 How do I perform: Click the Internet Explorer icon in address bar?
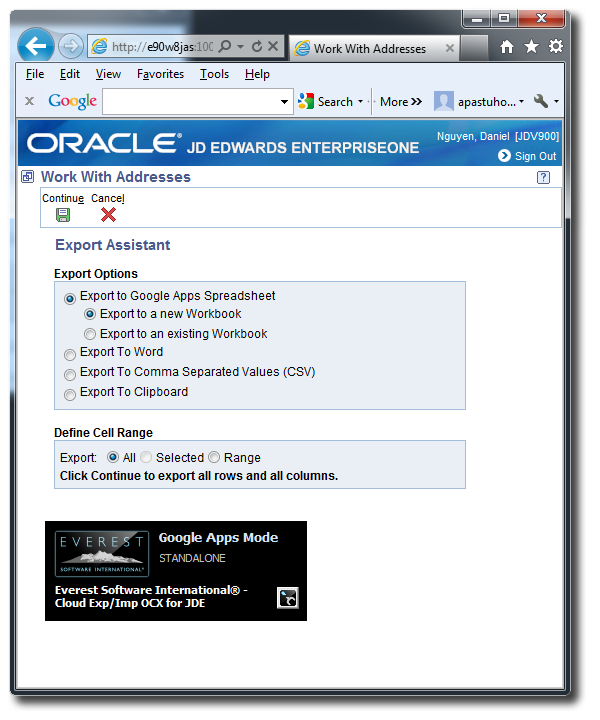99,46
